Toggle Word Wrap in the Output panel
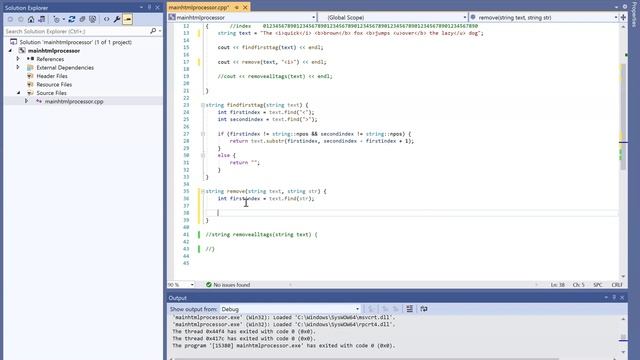The width and height of the screenshot is (640, 360). tap(424, 309)
